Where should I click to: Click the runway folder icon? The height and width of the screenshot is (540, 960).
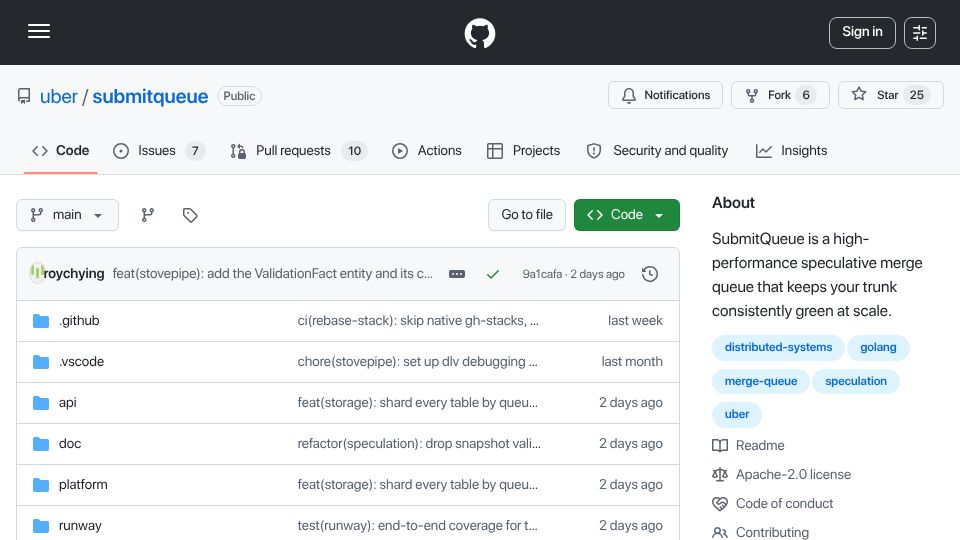point(41,526)
